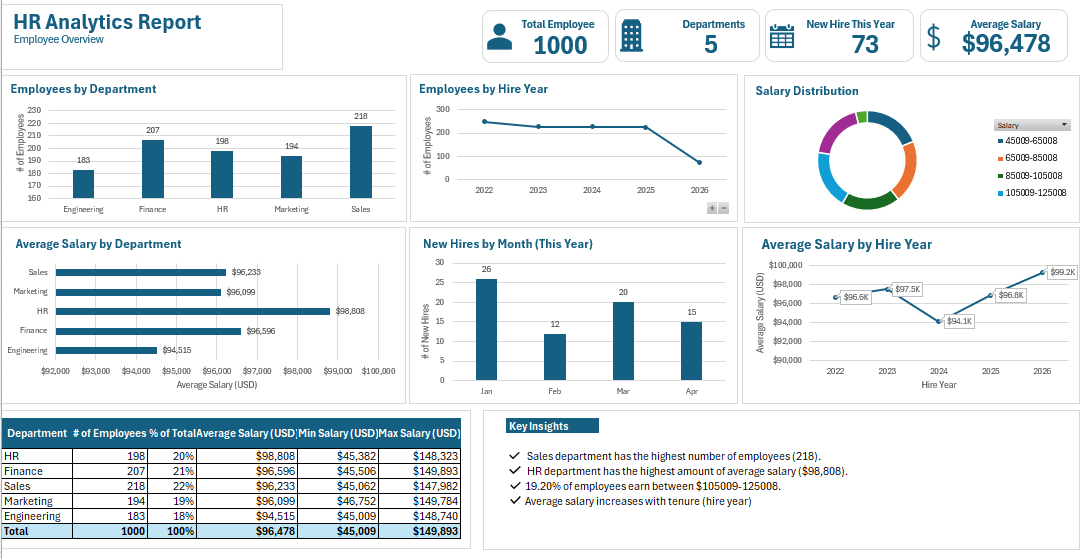The image size is (1091, 559).
Task: Select the Sales bar labeled 218
Action: [x=360, y=162]
